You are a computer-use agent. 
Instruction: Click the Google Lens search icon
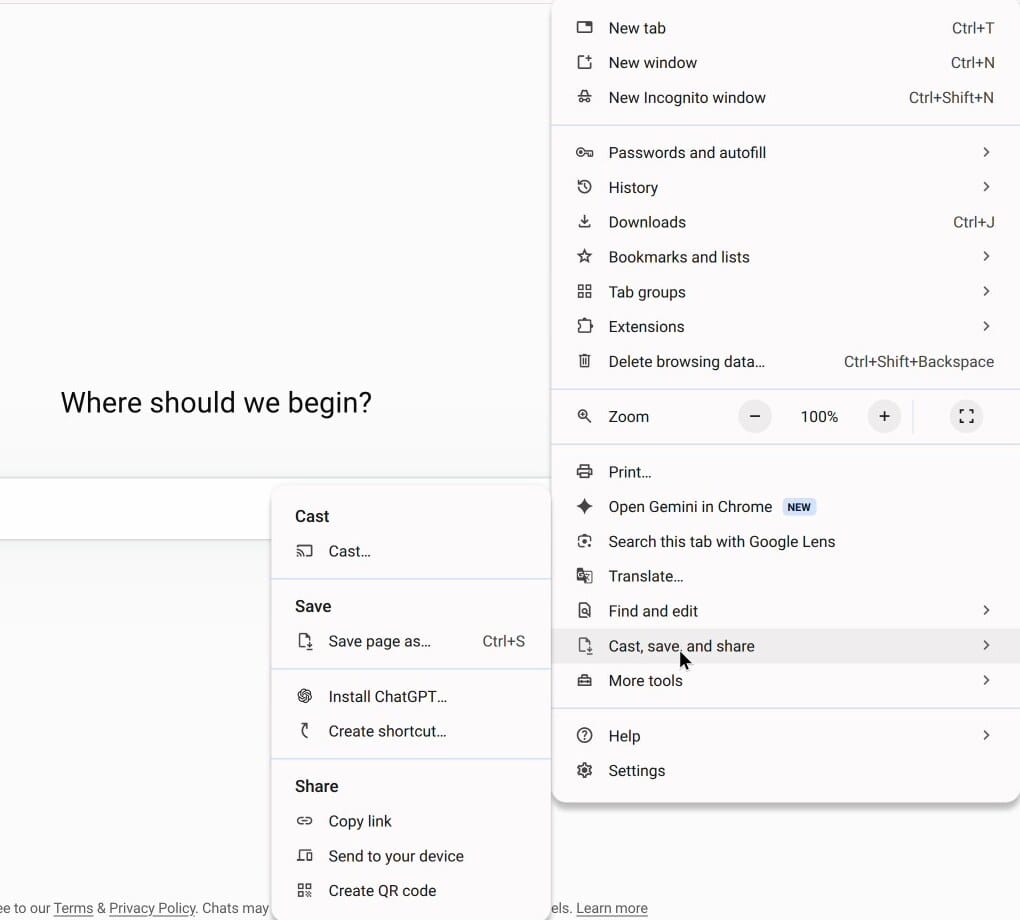584,541
